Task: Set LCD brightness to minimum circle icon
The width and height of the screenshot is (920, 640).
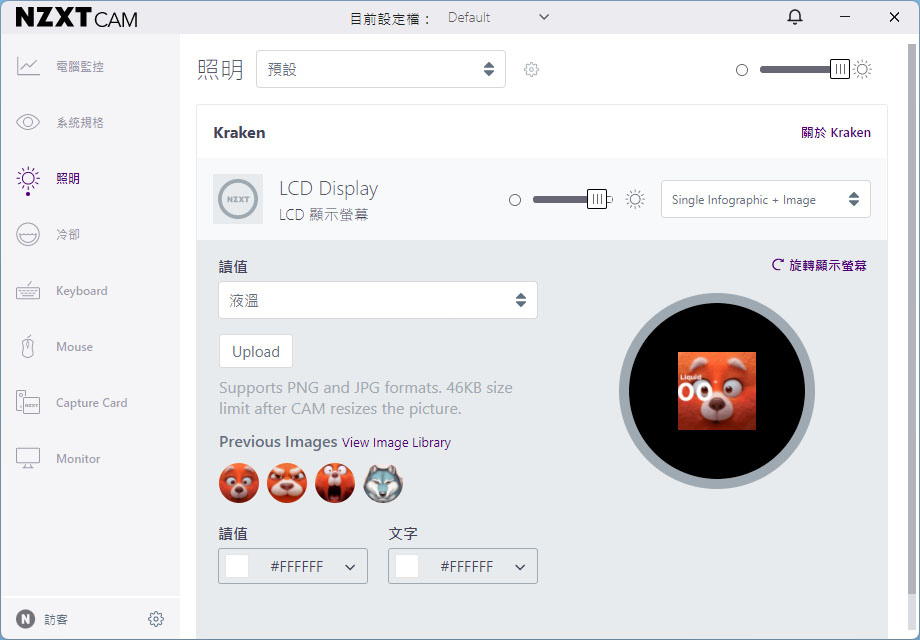Action: point(515,200)
